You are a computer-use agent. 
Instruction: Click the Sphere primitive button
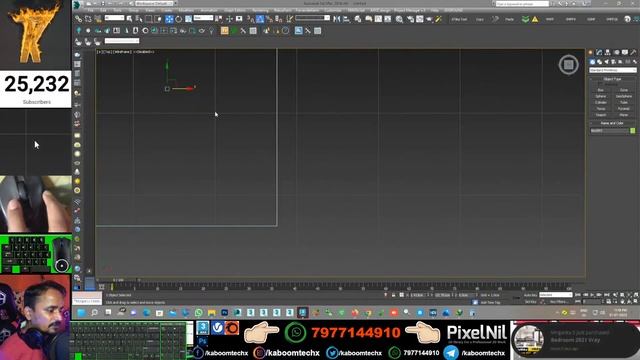point(601,96)
